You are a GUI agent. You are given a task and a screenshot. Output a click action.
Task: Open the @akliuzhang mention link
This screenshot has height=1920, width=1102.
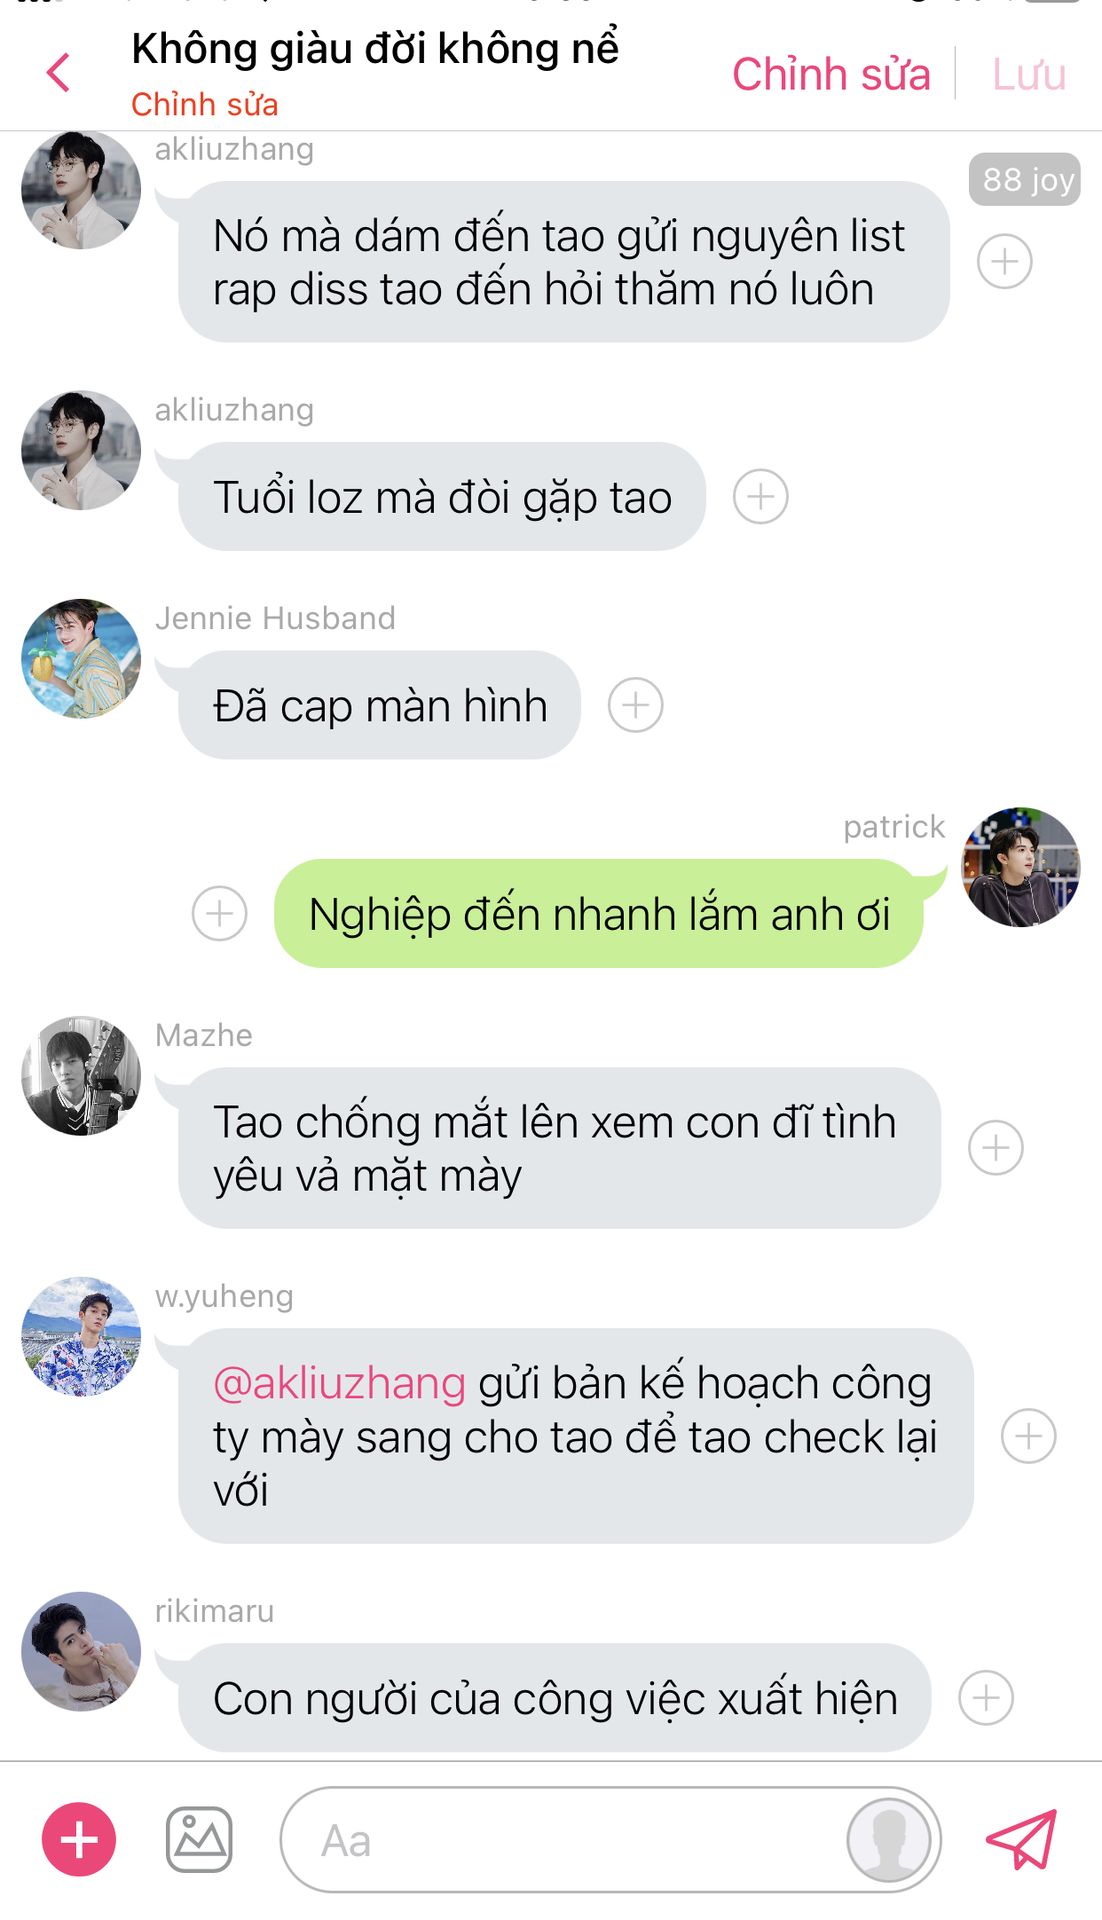tap(340, 1383)
